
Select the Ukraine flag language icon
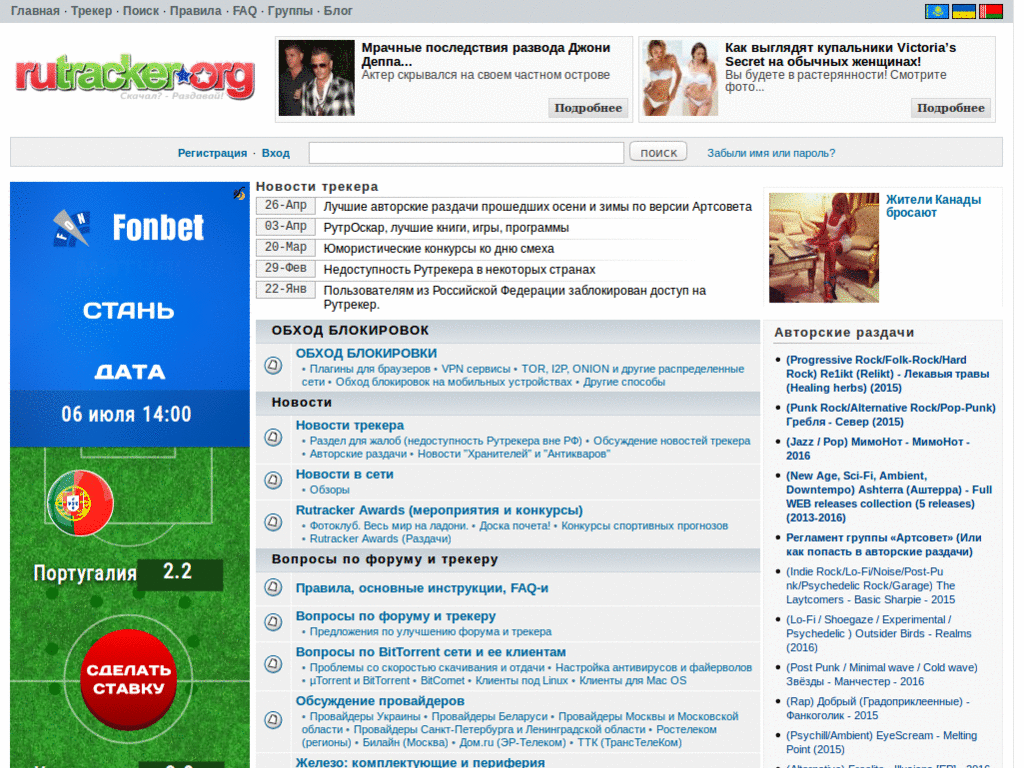click(964, 11)
